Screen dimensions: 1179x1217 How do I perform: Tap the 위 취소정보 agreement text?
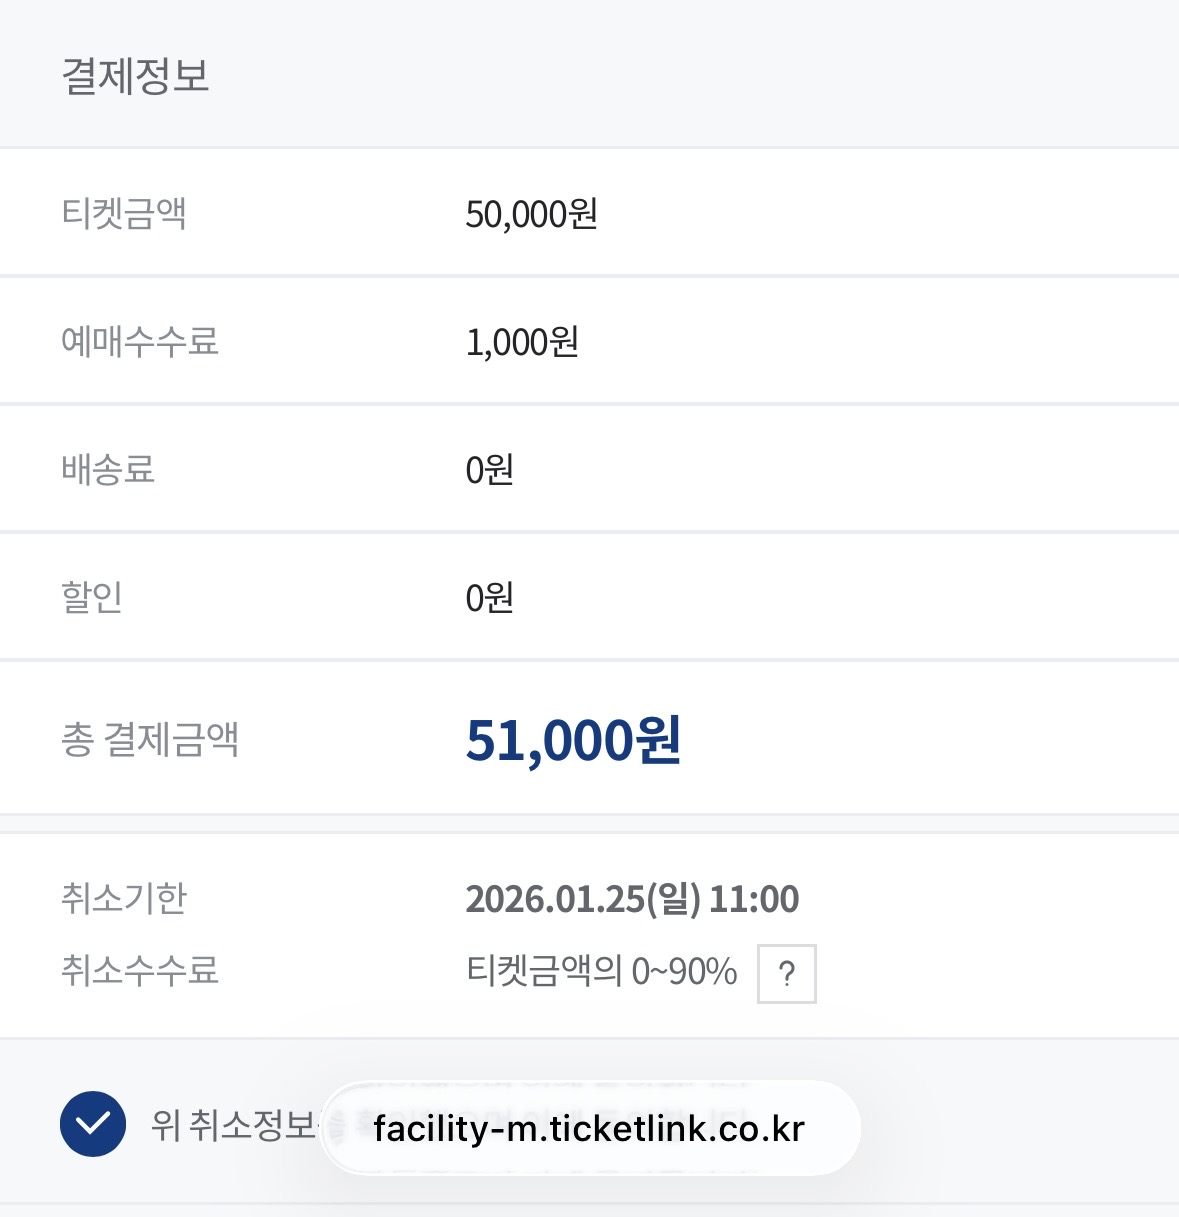[233, 1125]
